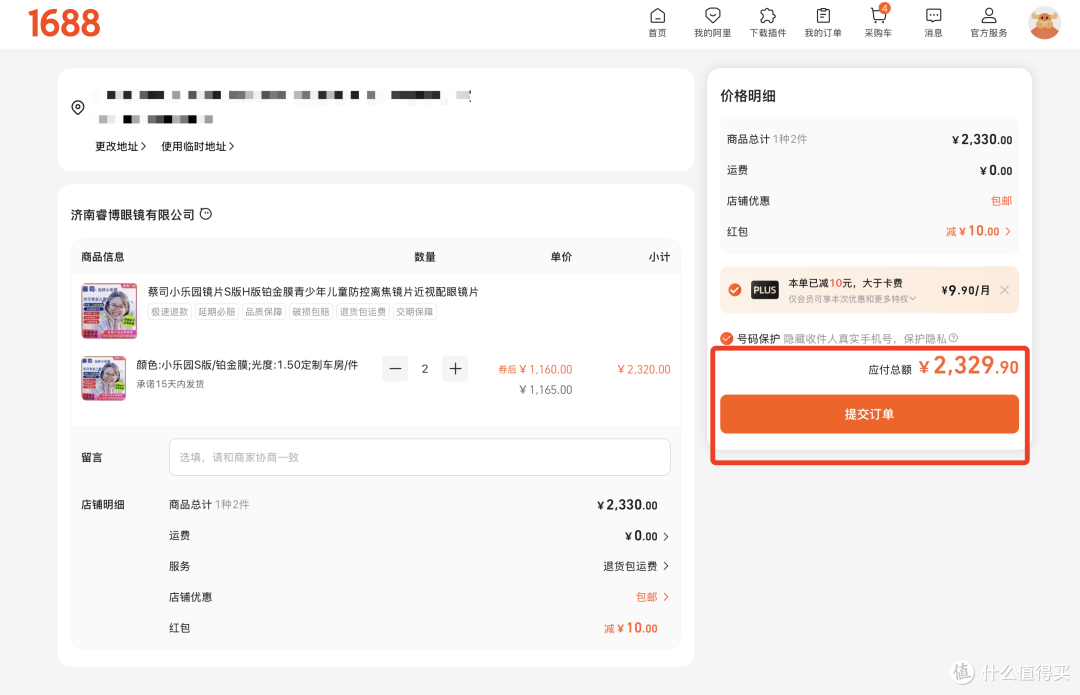
Task: Click ¥9.90/月 PLUS price
Action: [x=966, y=290]
